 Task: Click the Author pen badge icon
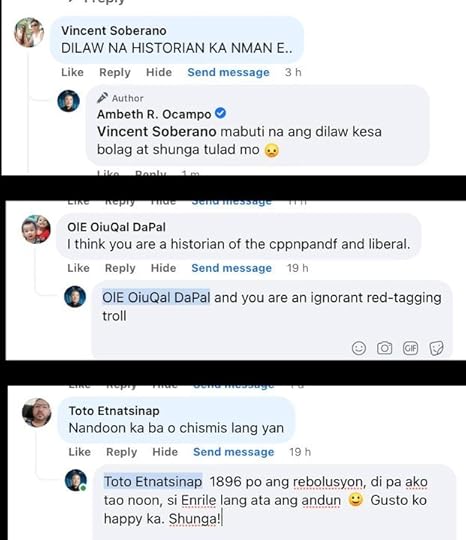click(102, 98)
